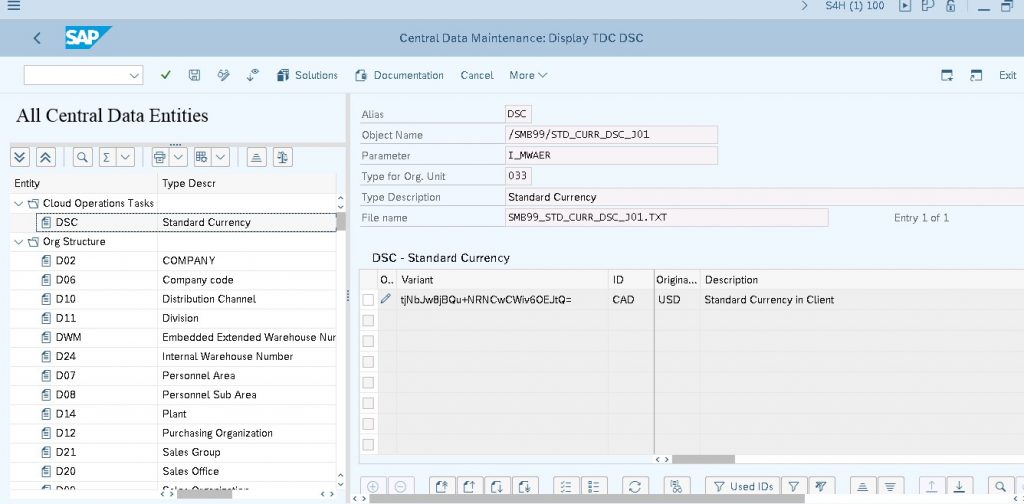Open the SAP main menu hamburger icon
This screenshot has height=504, width=1024.
[12, 6]
